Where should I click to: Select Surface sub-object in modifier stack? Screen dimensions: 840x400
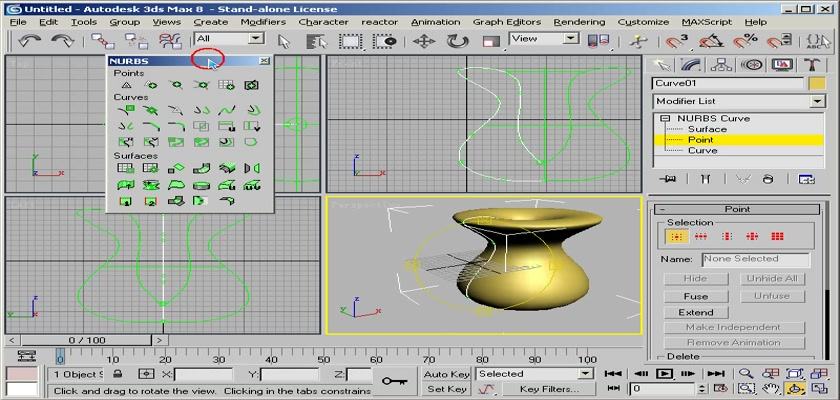(707, 129)
